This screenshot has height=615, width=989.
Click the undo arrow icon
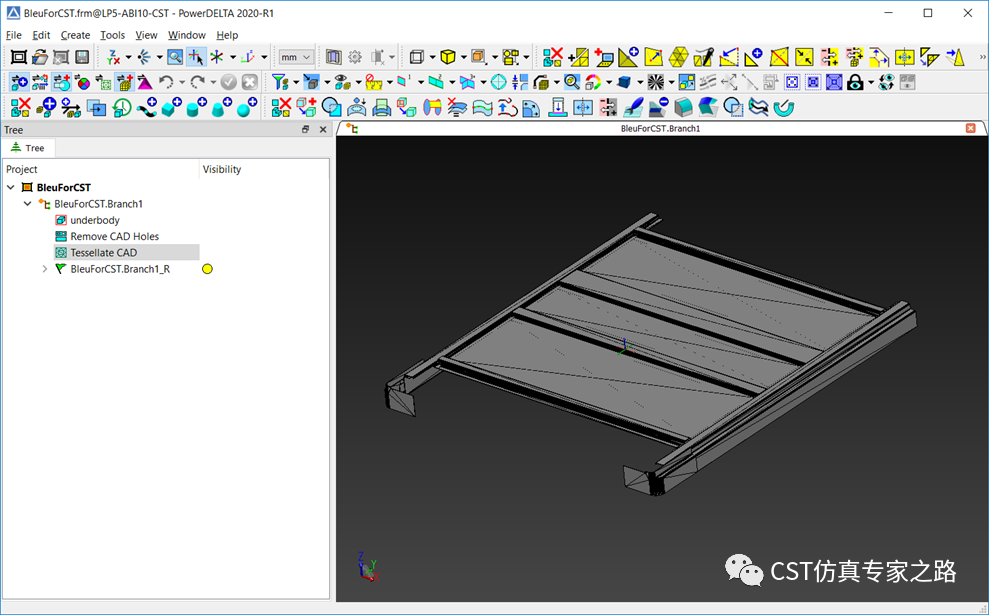coord(166,82)
